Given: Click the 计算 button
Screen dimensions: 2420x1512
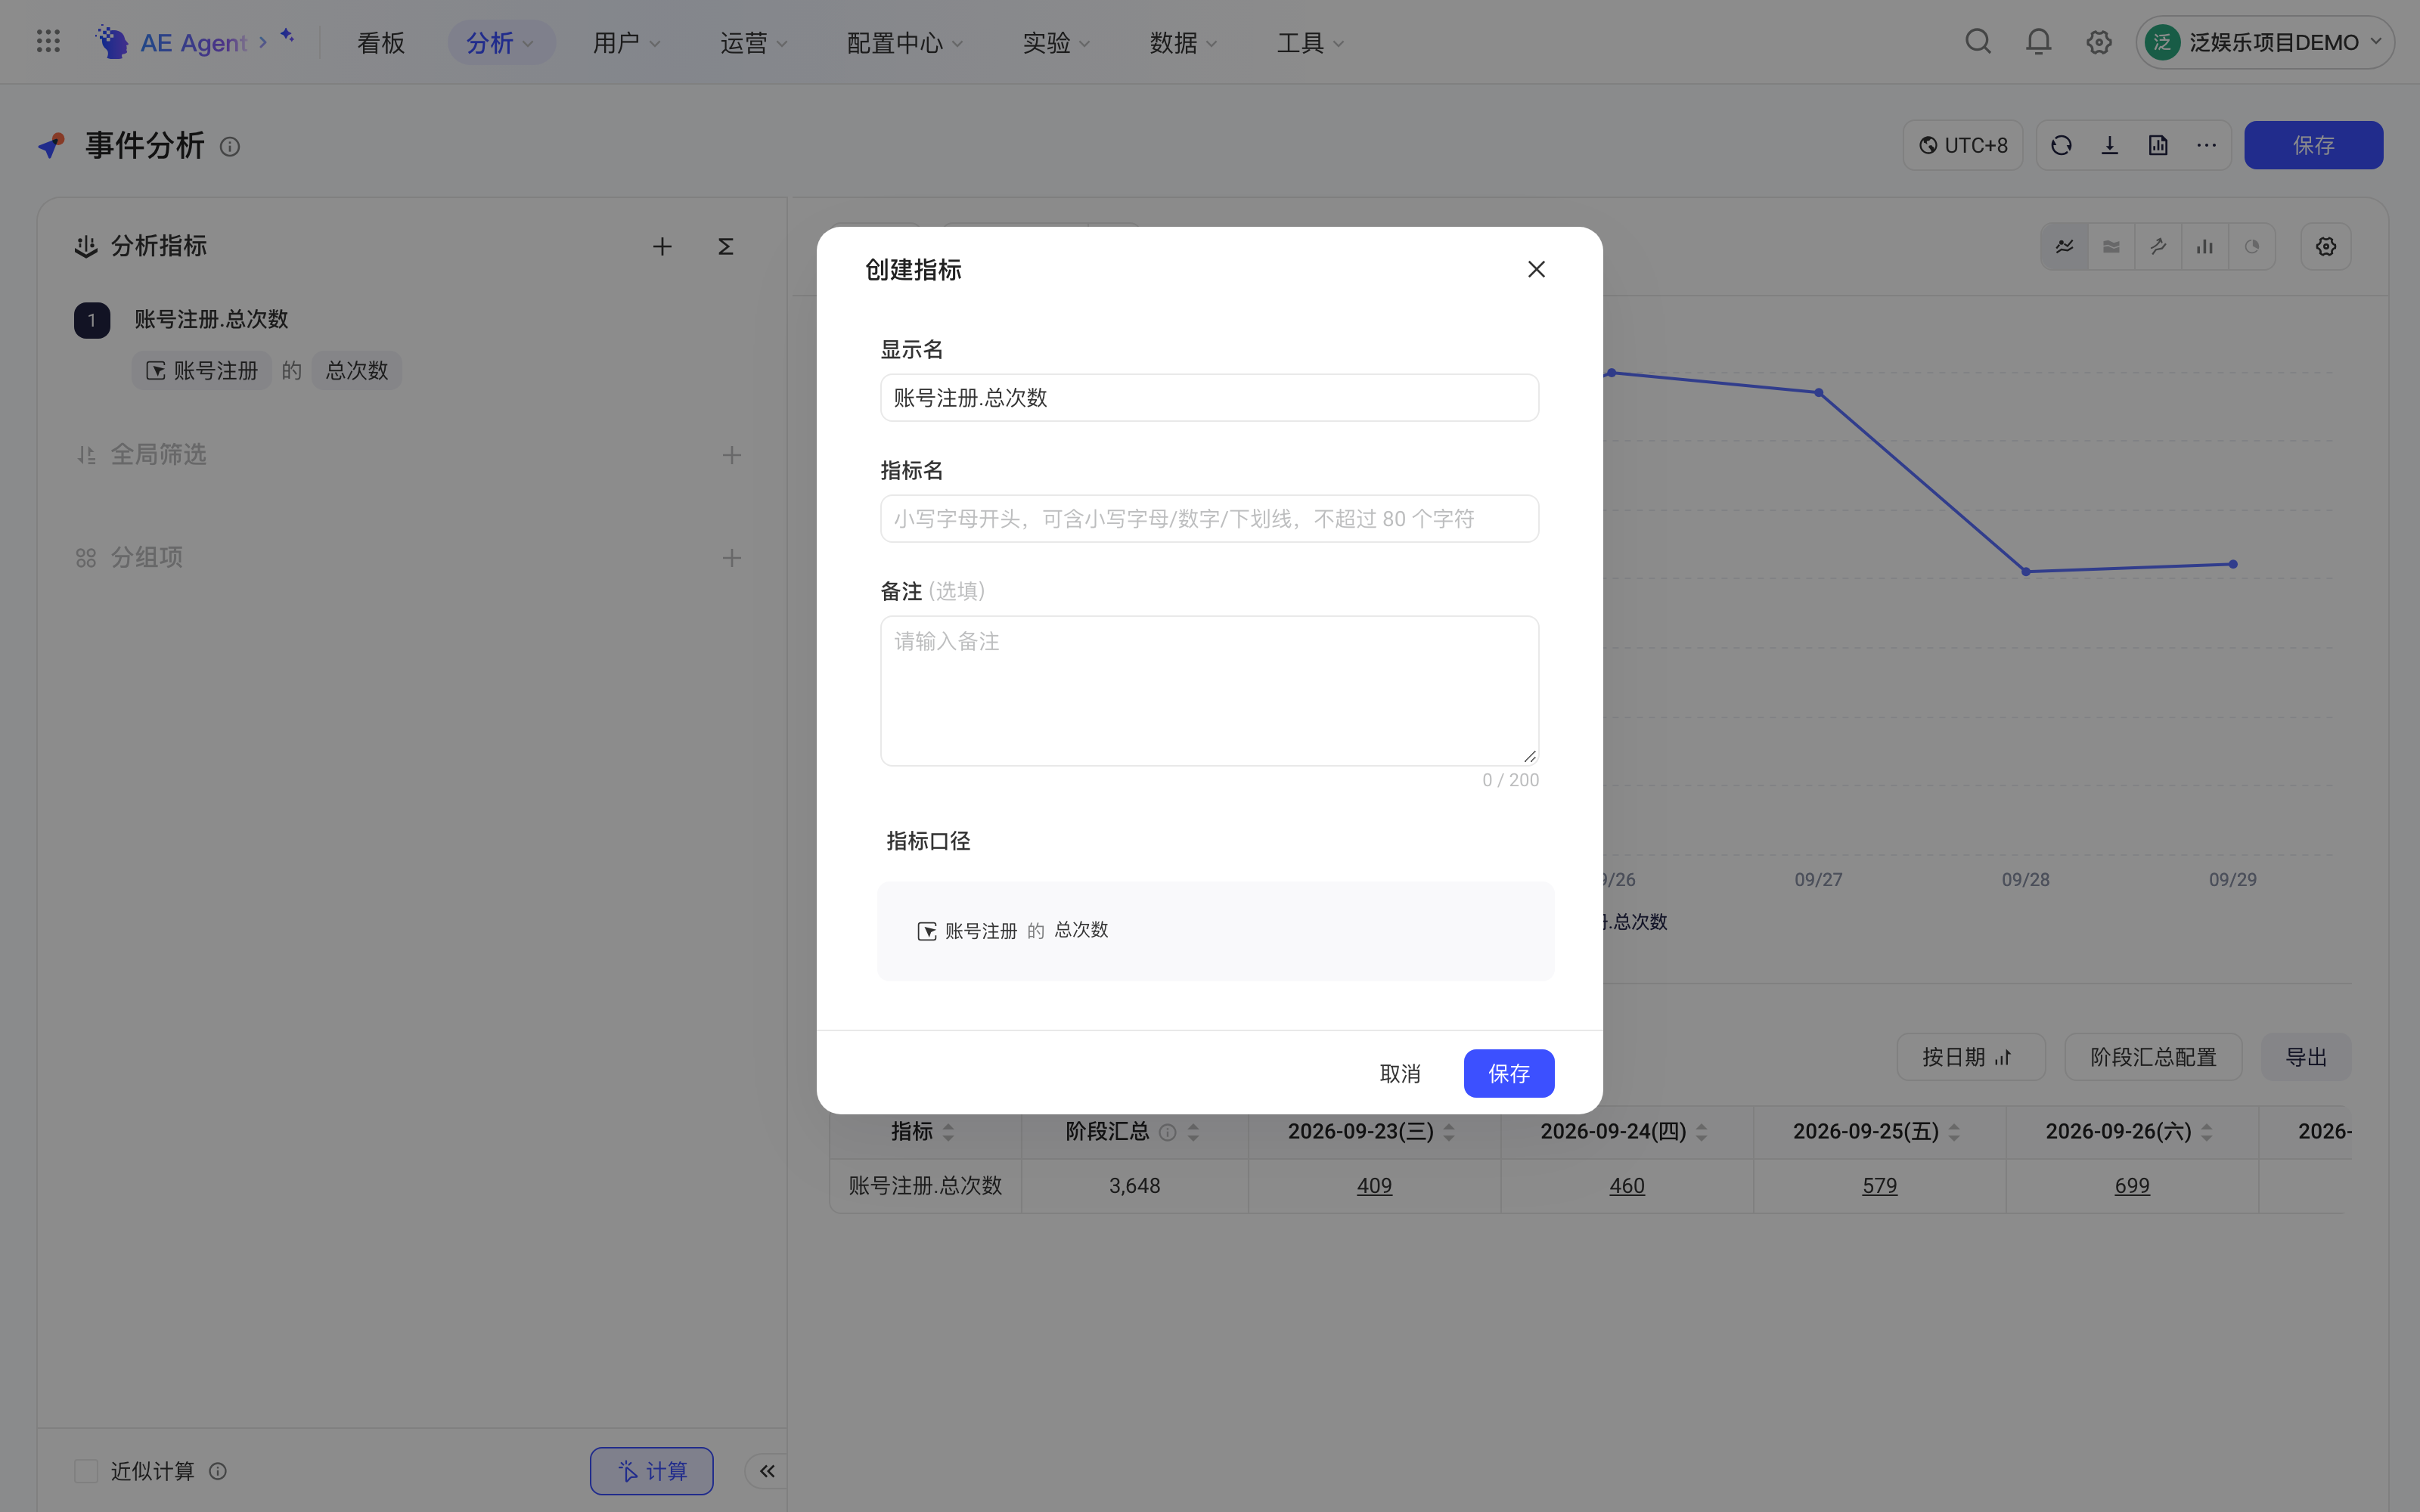Looking at the screenshot, I should point(652,1471).
